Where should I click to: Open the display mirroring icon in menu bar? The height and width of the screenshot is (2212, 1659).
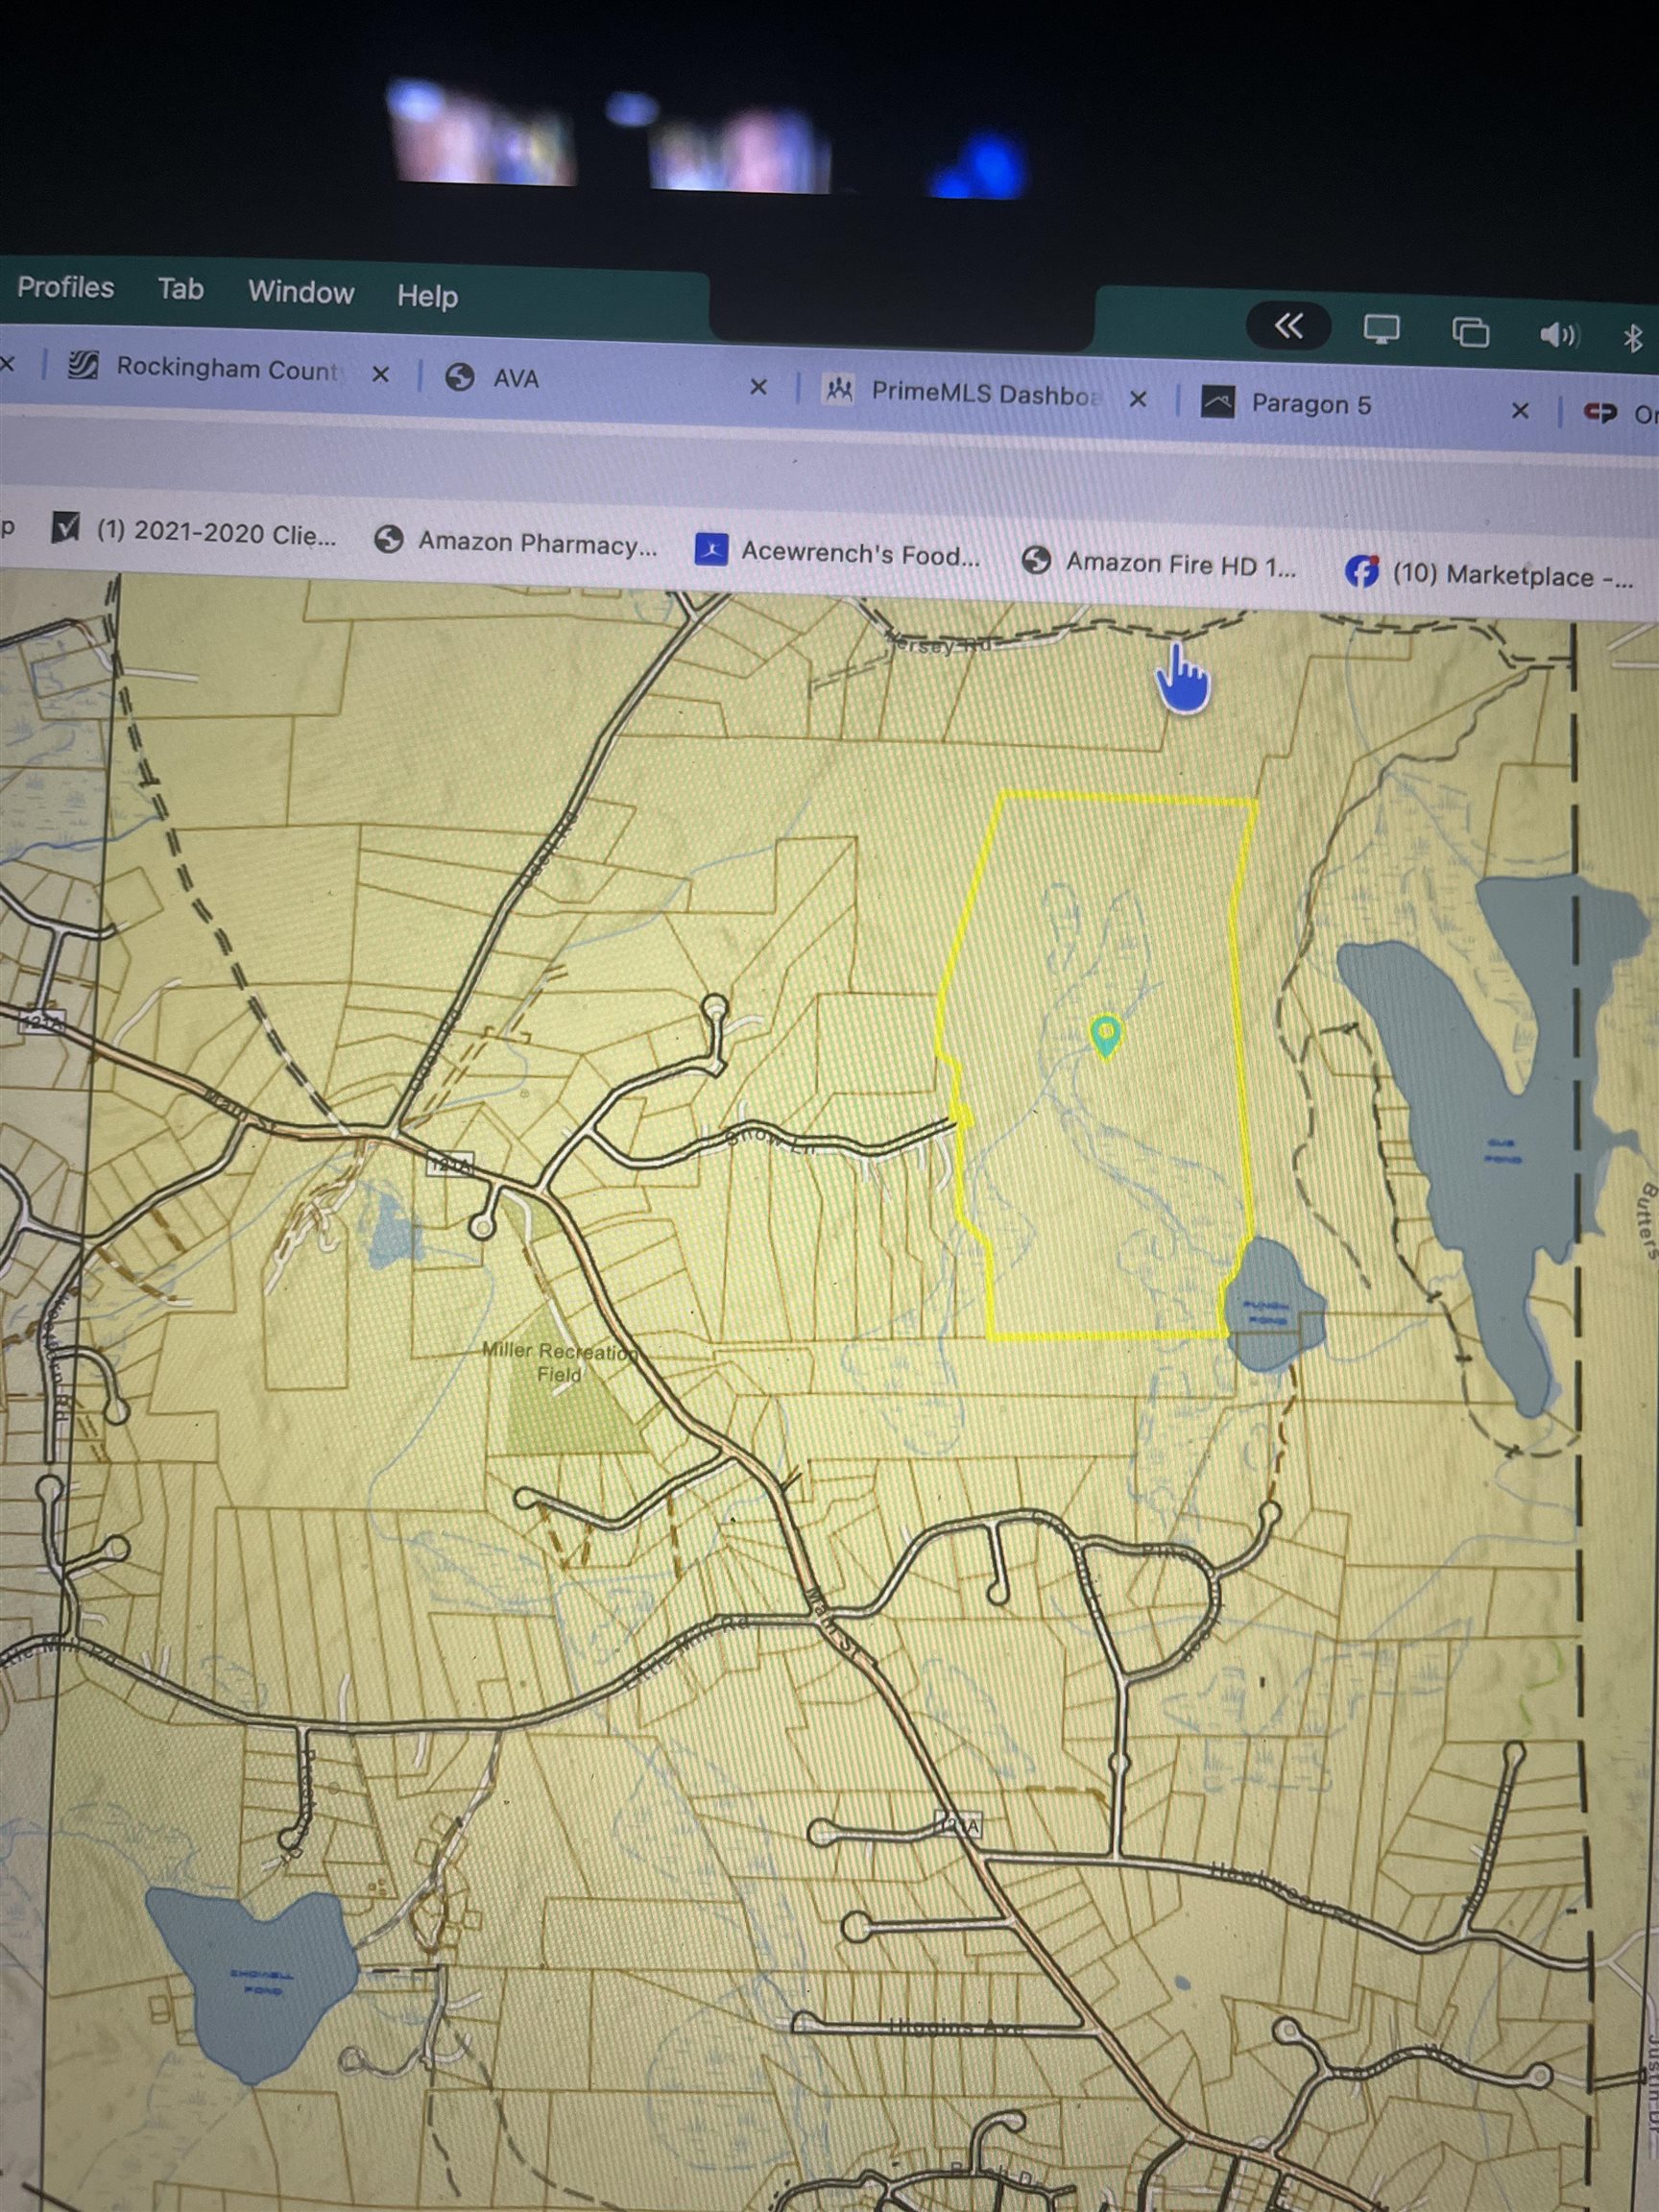tap(1381, 329)
